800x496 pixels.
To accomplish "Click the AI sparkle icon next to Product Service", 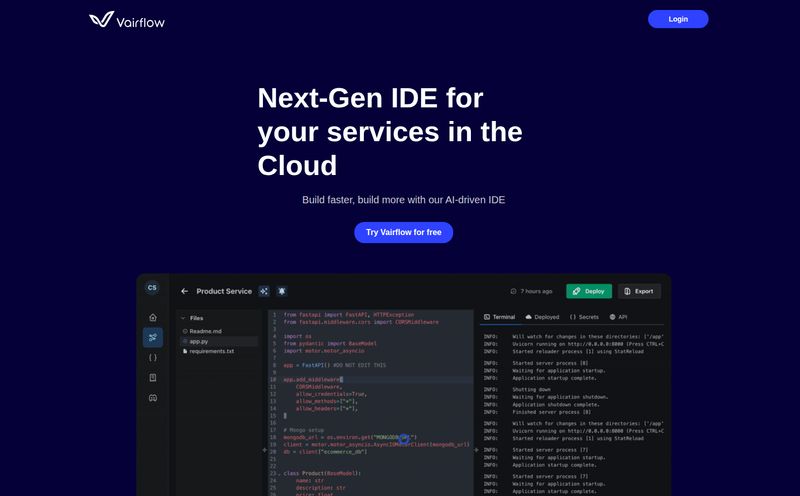I will [264, 291].
